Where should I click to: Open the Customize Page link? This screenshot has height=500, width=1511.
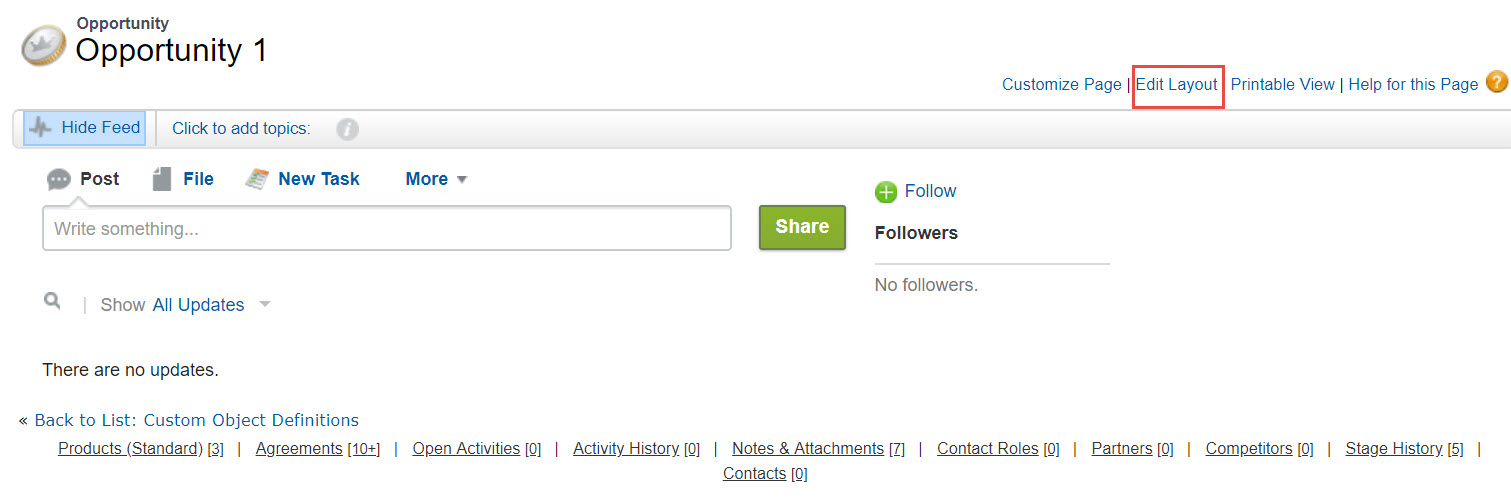coord(1061,84)
